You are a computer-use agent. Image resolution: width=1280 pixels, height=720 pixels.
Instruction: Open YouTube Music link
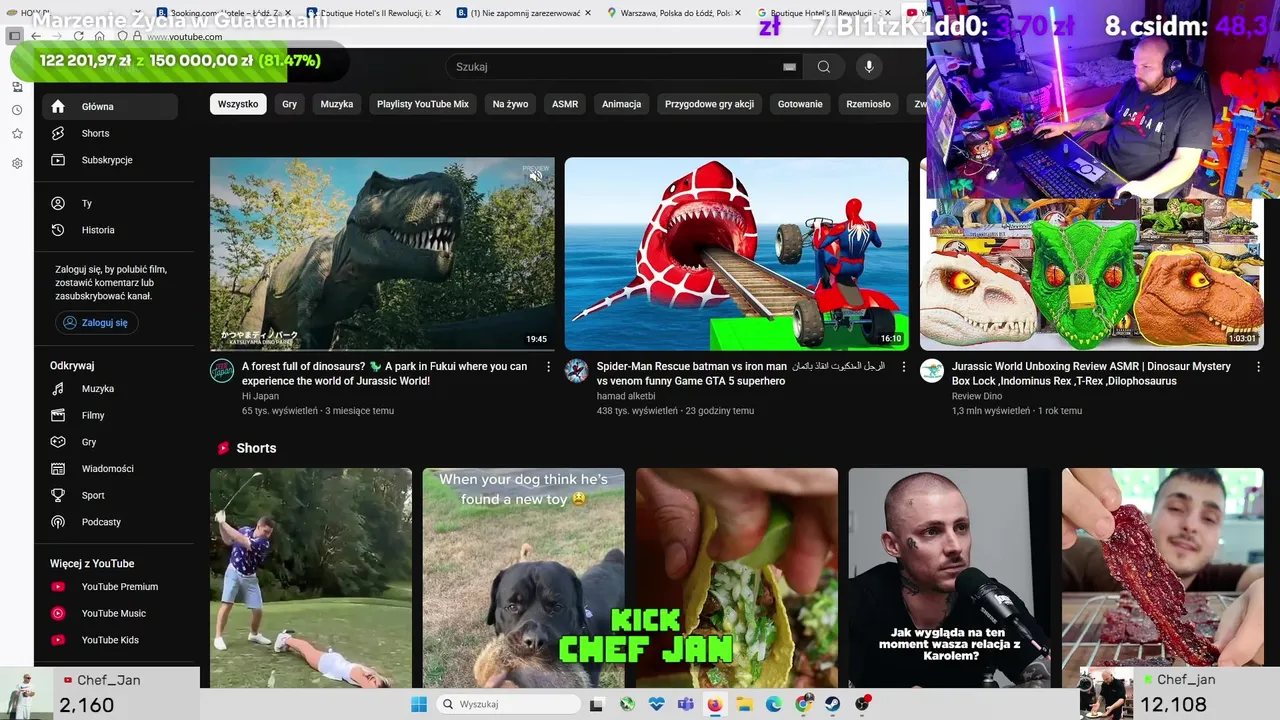(x=110, y=613)
